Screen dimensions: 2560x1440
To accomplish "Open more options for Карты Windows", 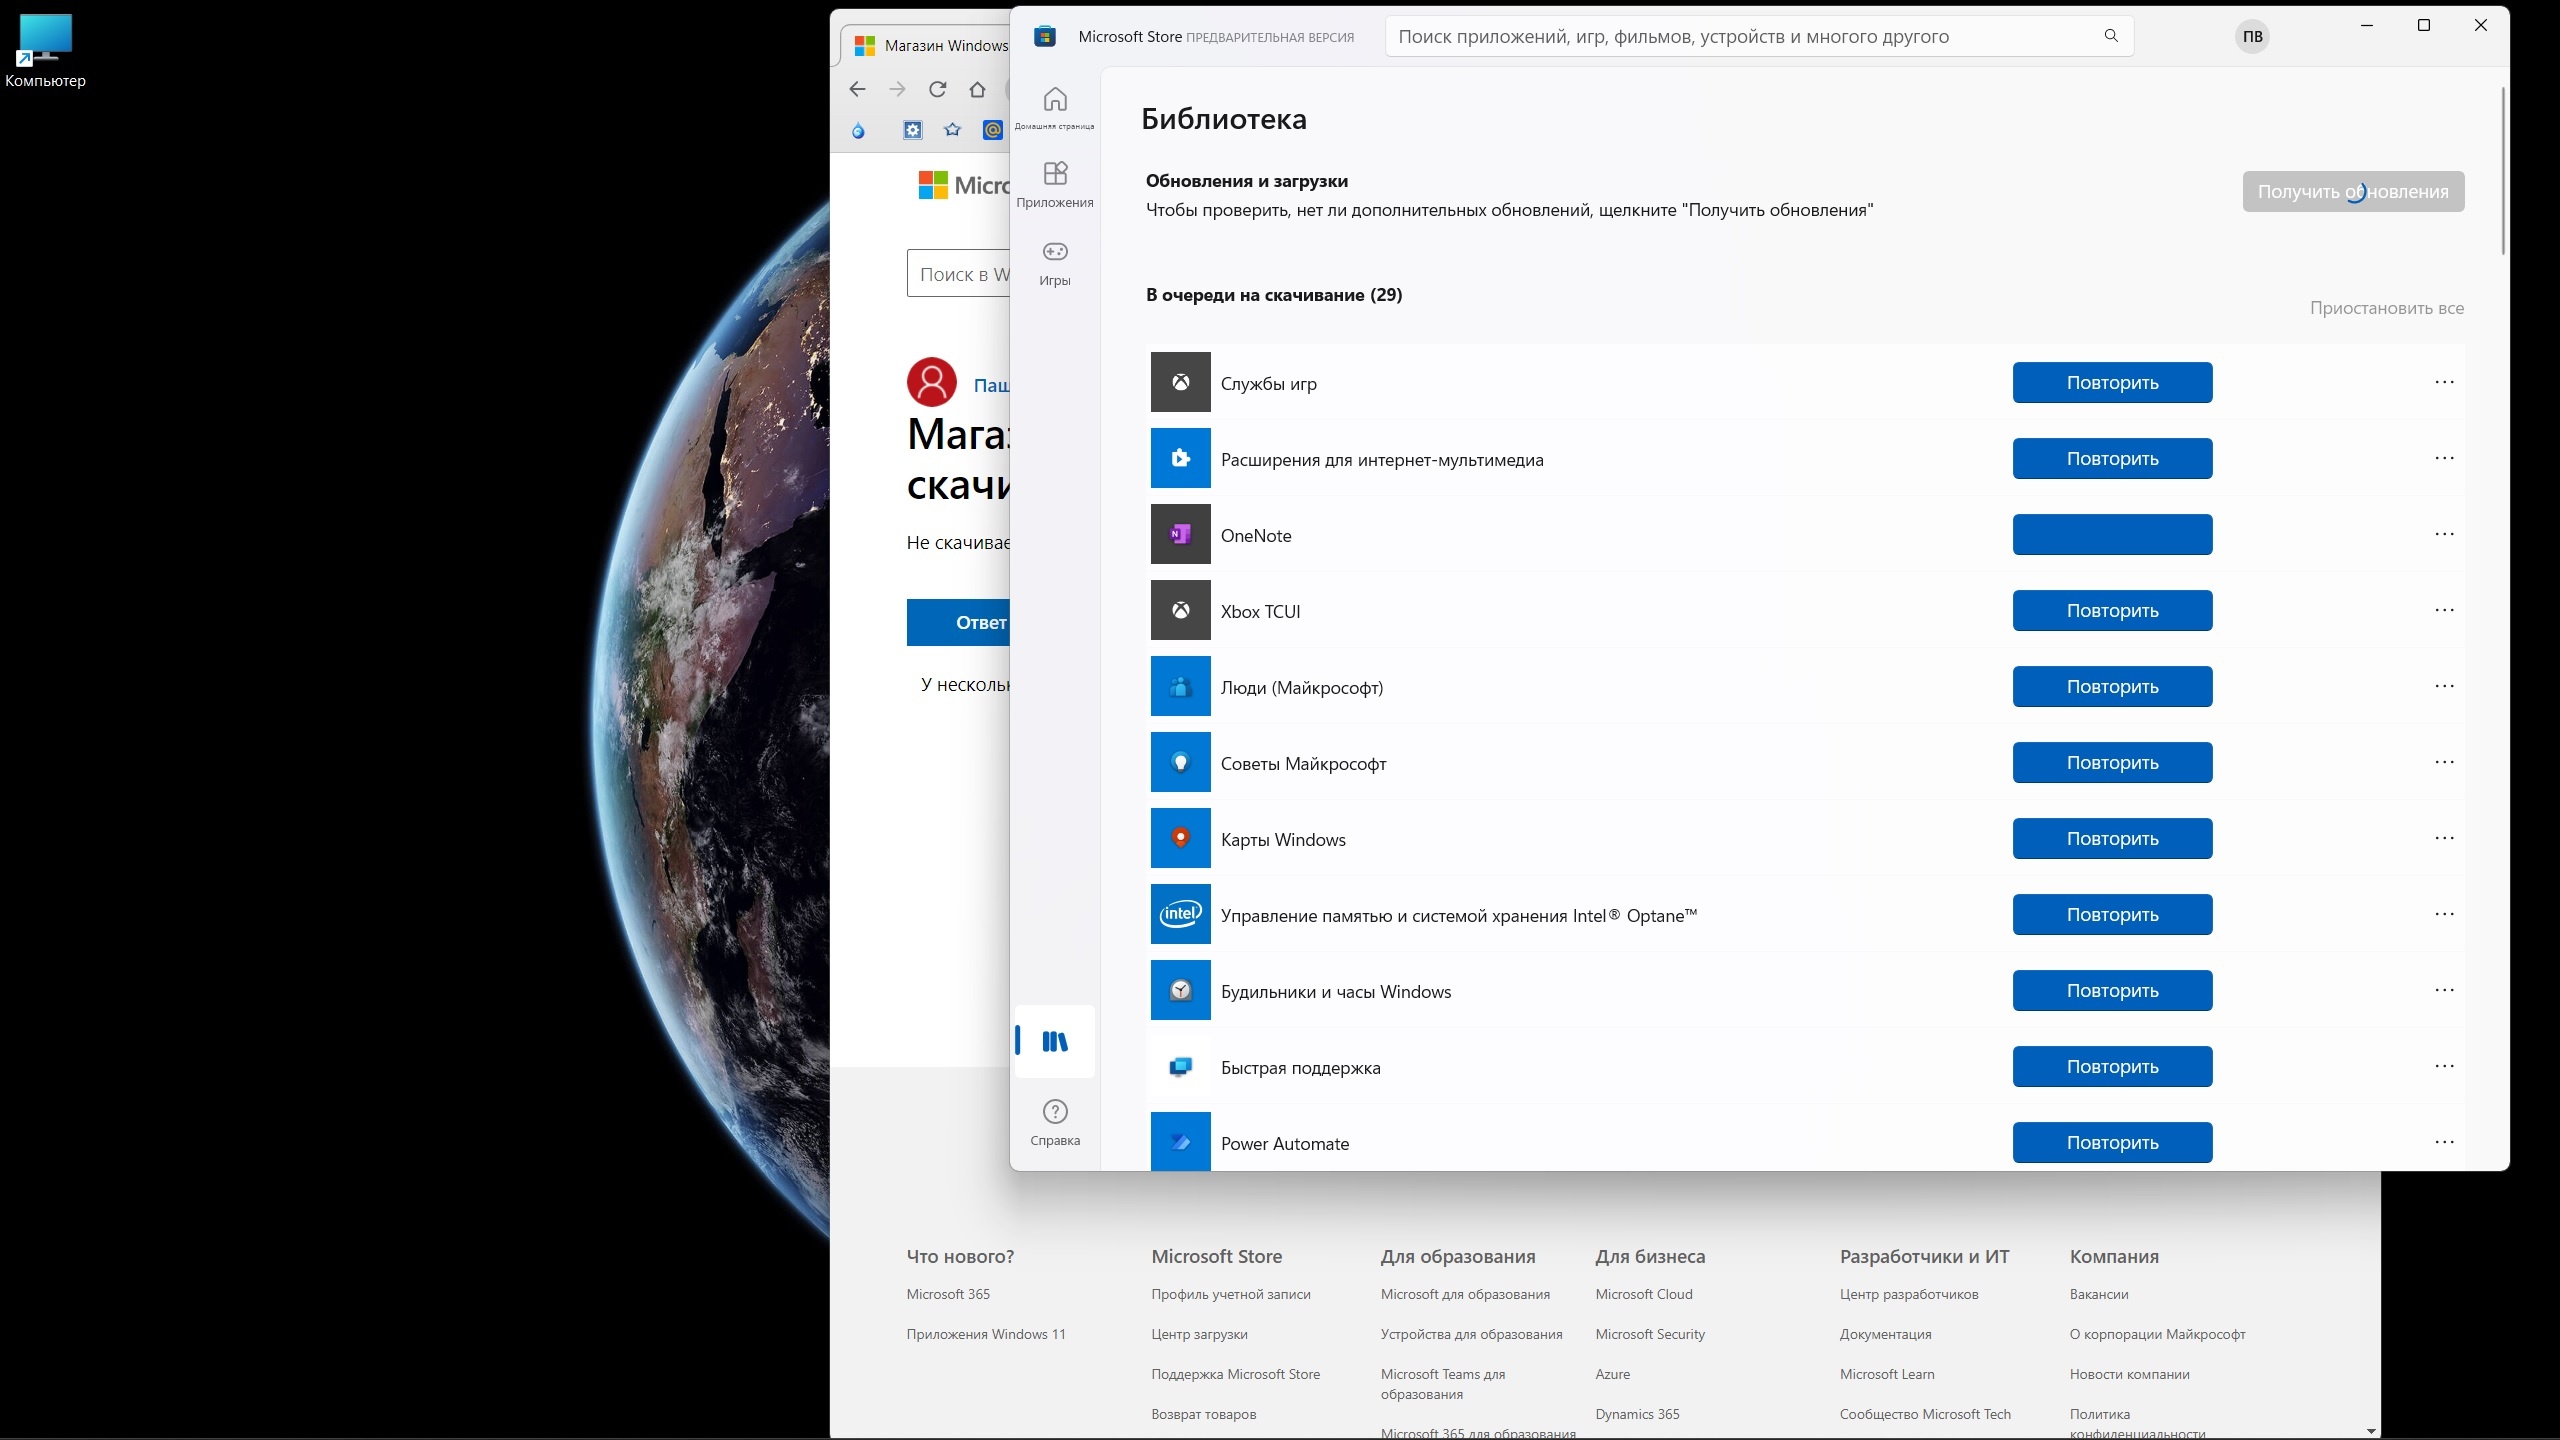I will 2444,838.
